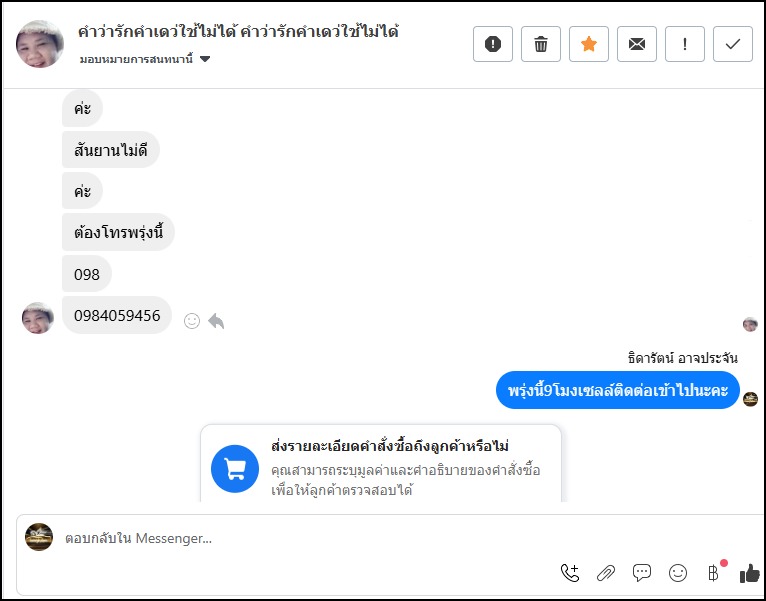React to message 0984059456 with smiley
766x601 pixels.
(x=192, y=321)
